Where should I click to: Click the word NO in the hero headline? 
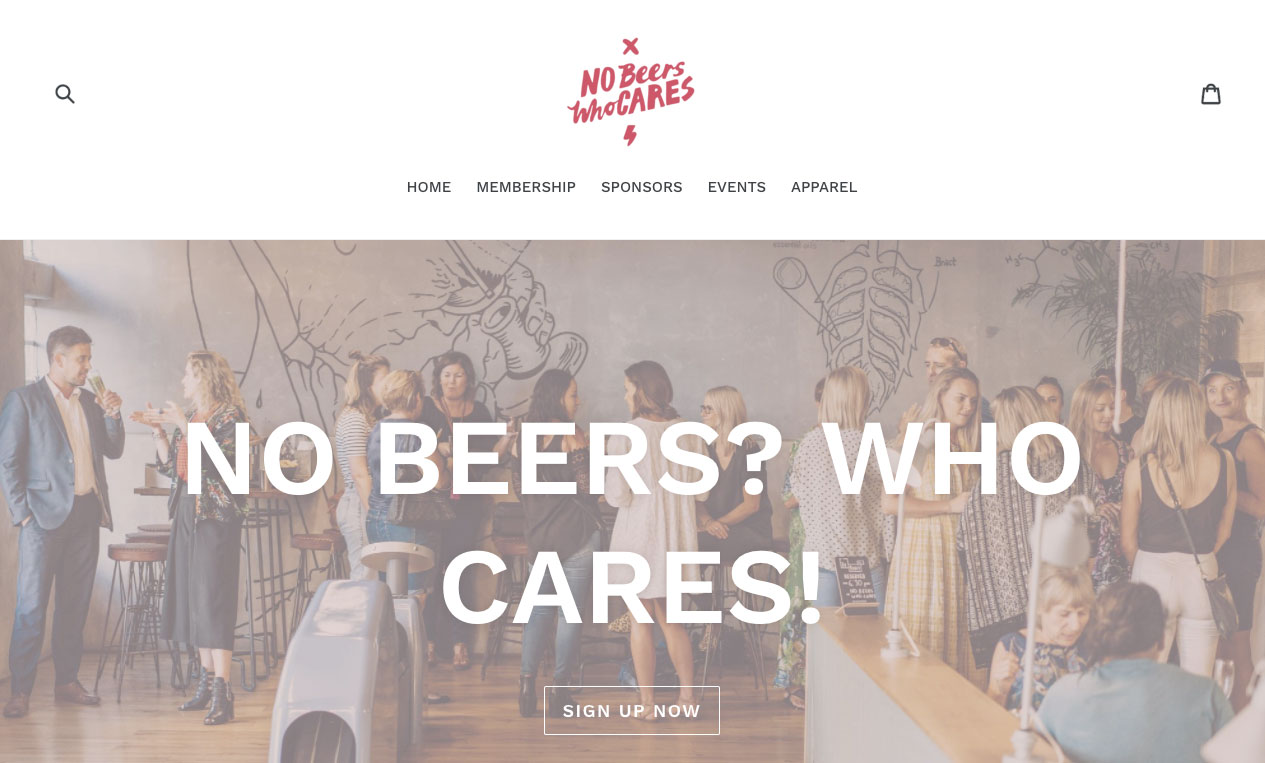(x=259, y=458)
